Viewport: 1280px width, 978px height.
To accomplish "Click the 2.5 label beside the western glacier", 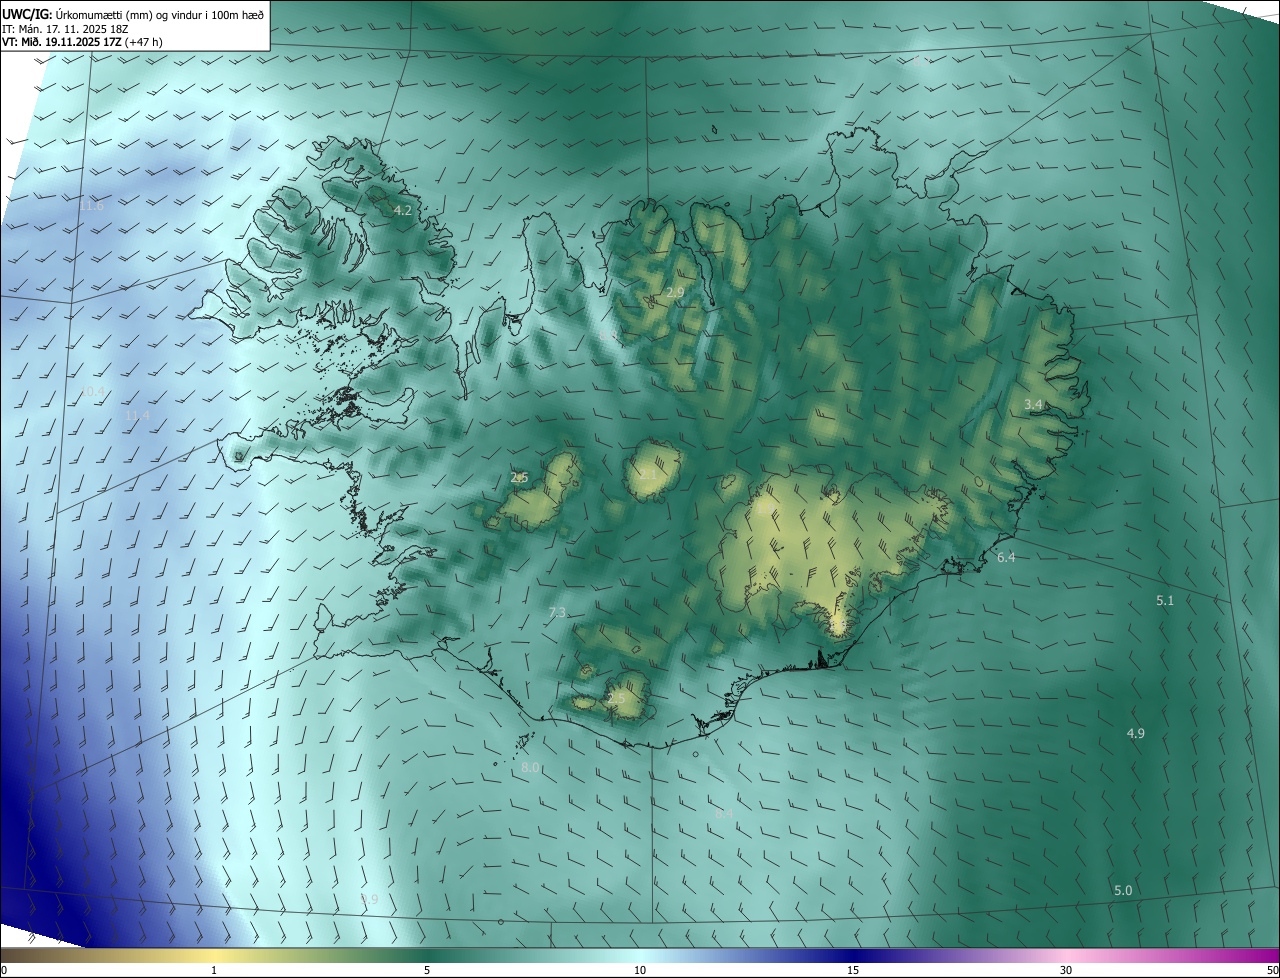I will tap(519, 478).
